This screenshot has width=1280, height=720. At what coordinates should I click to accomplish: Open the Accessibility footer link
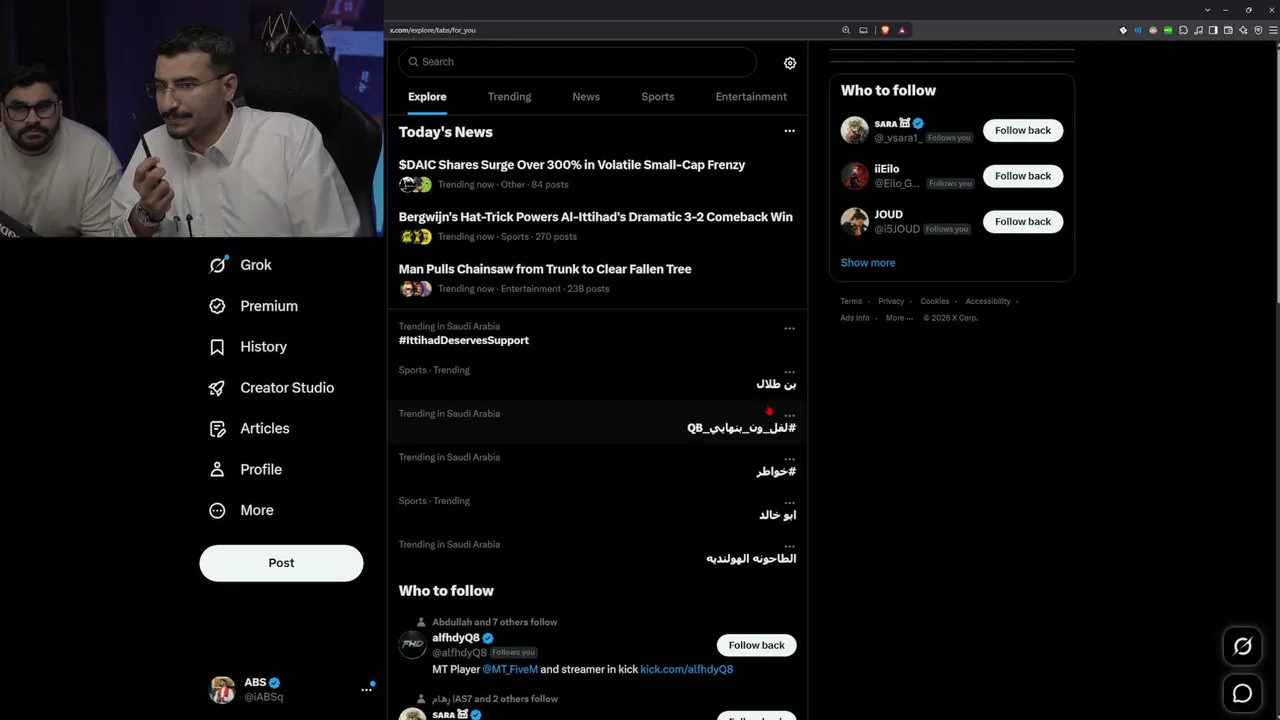coord(988,301)
